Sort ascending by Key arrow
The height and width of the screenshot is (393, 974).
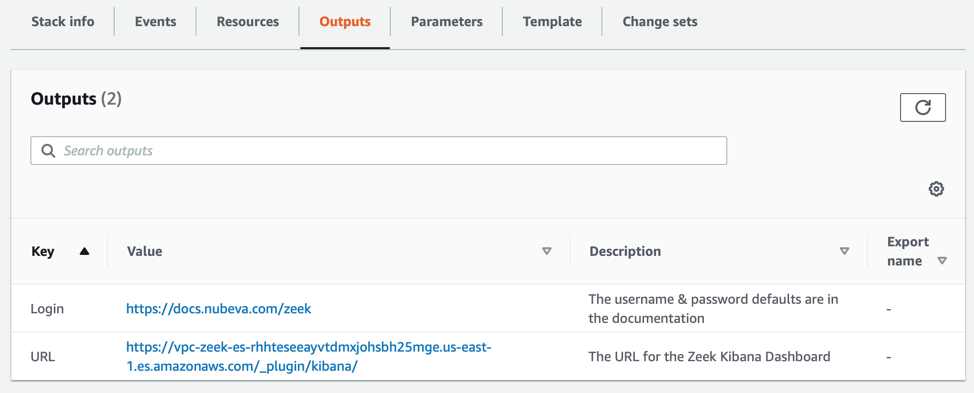84,251
